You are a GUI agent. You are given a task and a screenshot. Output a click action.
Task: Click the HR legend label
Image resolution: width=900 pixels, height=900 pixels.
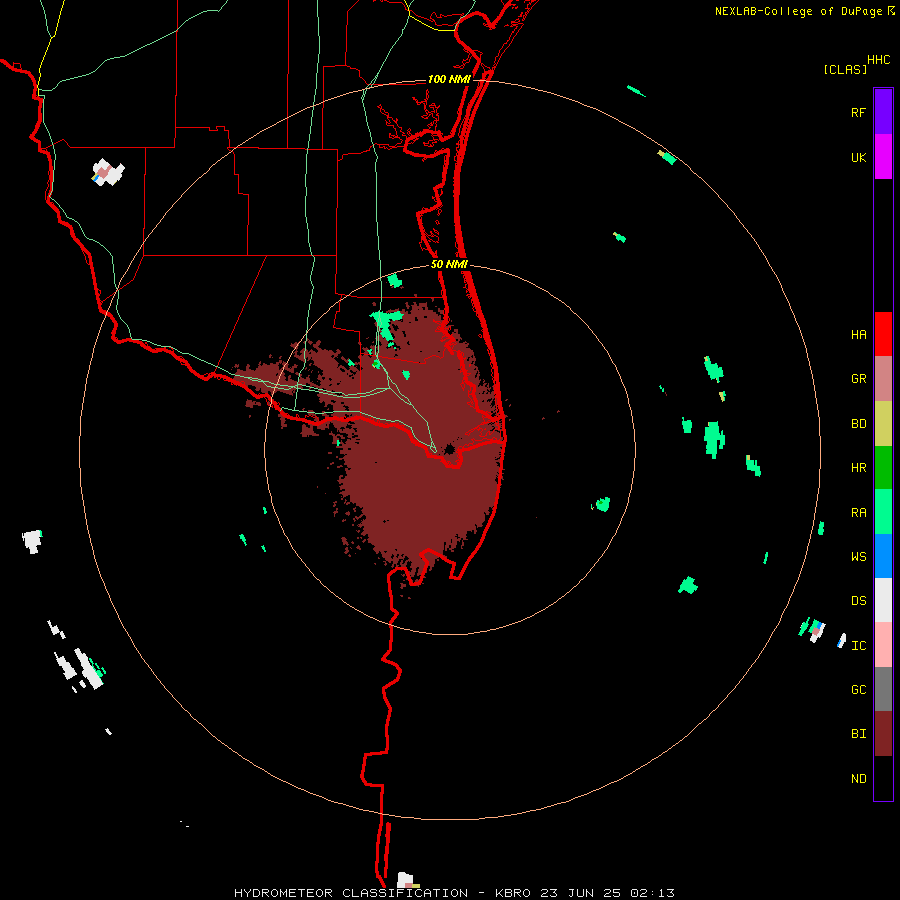pyautogui.click(x=858, y=468)
